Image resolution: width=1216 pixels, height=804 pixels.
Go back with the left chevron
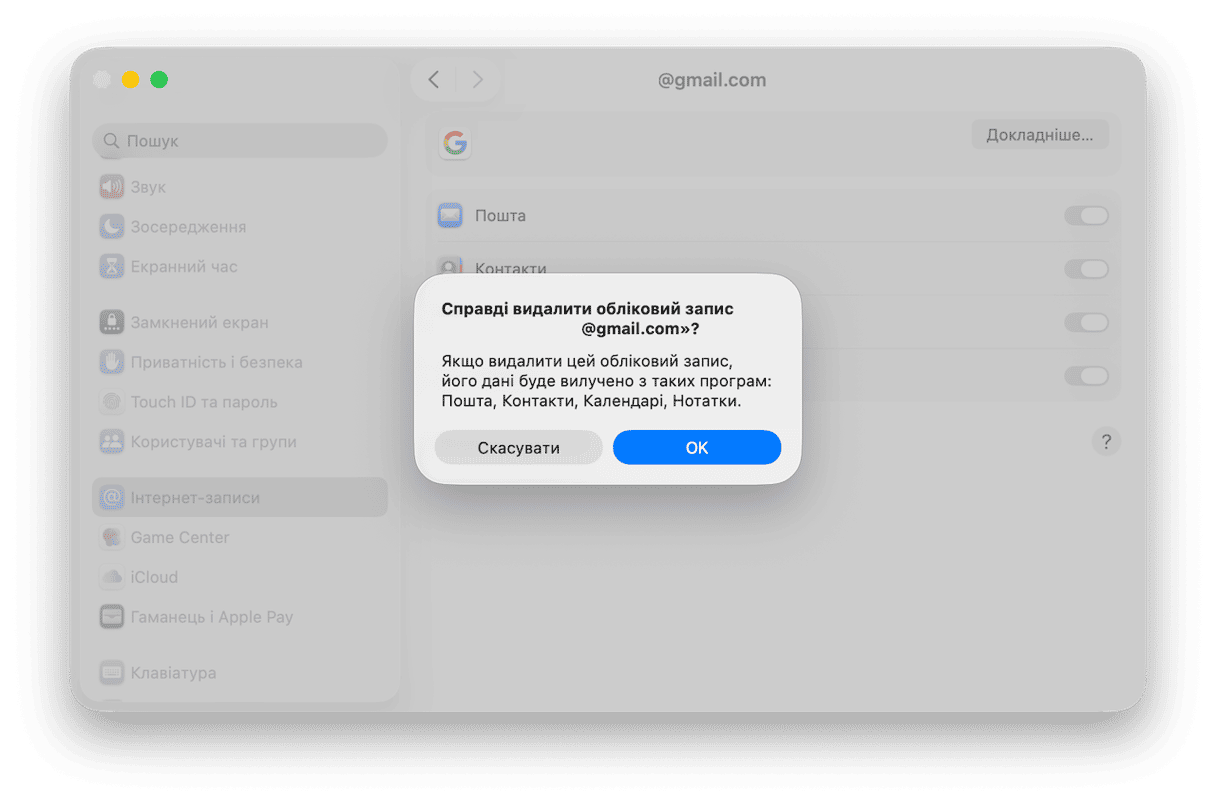tap(434, 80)
